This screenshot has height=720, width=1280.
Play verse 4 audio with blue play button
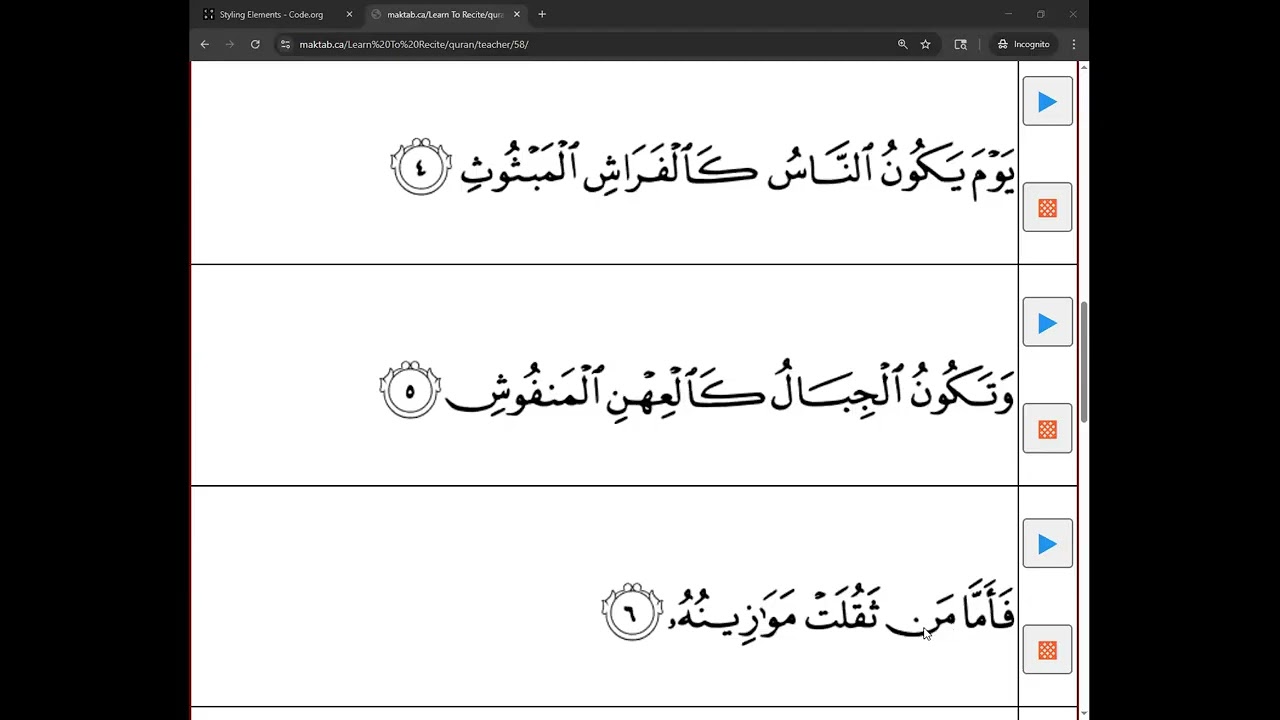coord(1047,101)
